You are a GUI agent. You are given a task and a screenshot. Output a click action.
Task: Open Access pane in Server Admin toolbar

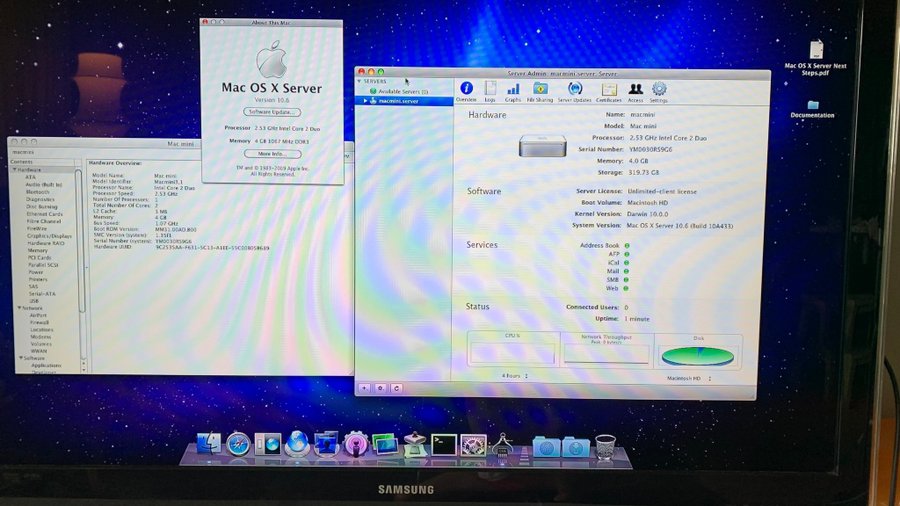pyautogui.click(x=635, y=92)
